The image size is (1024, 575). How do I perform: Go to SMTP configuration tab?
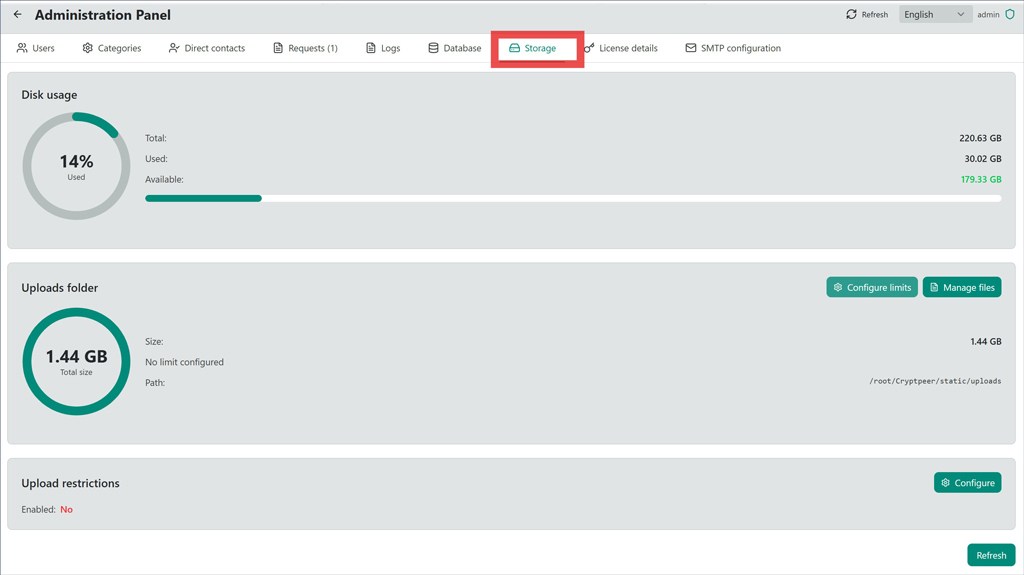733,48
